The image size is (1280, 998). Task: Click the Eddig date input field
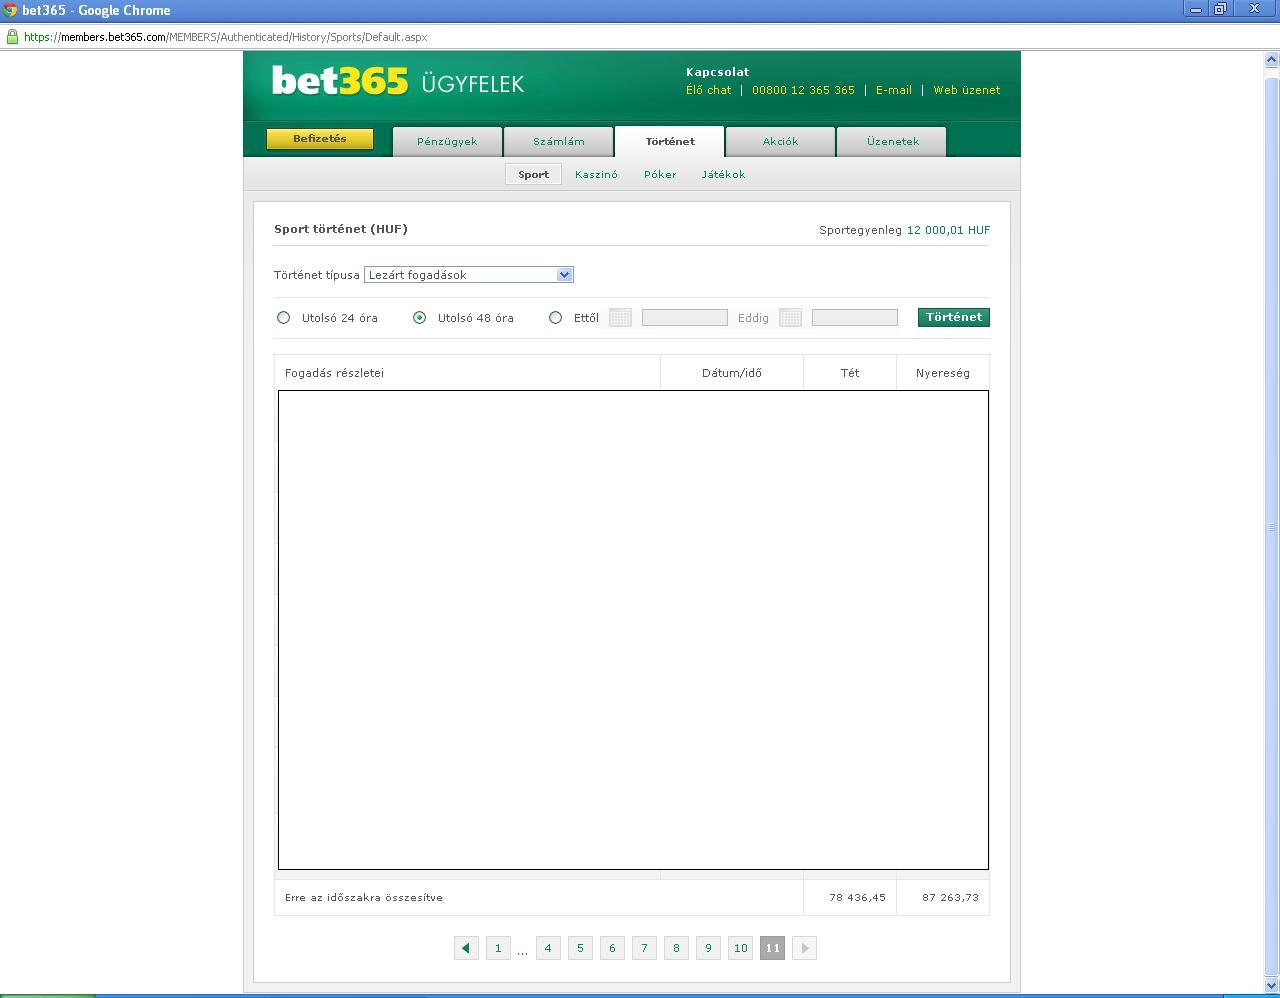pos(855,317)
